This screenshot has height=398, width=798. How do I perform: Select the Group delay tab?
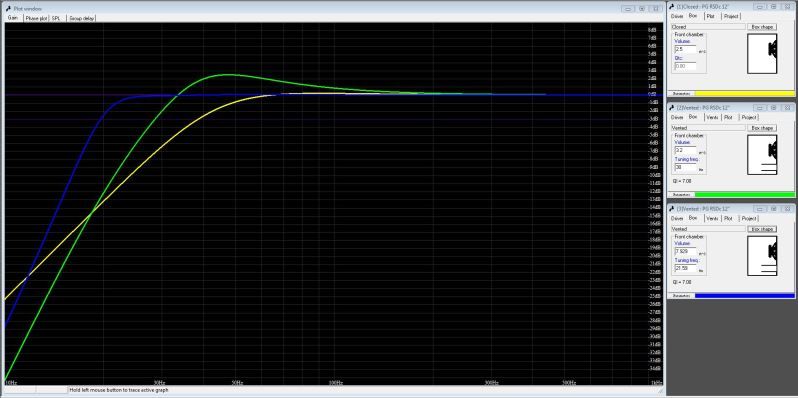click(82, 18)
